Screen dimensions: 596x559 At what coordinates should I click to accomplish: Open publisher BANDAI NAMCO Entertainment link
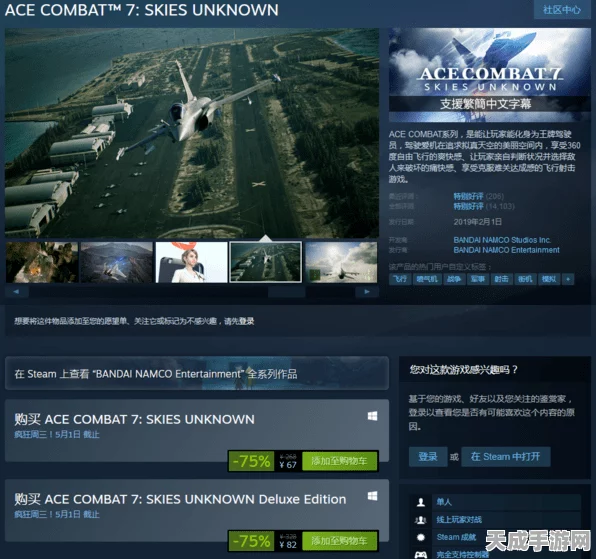coord(506,250)
